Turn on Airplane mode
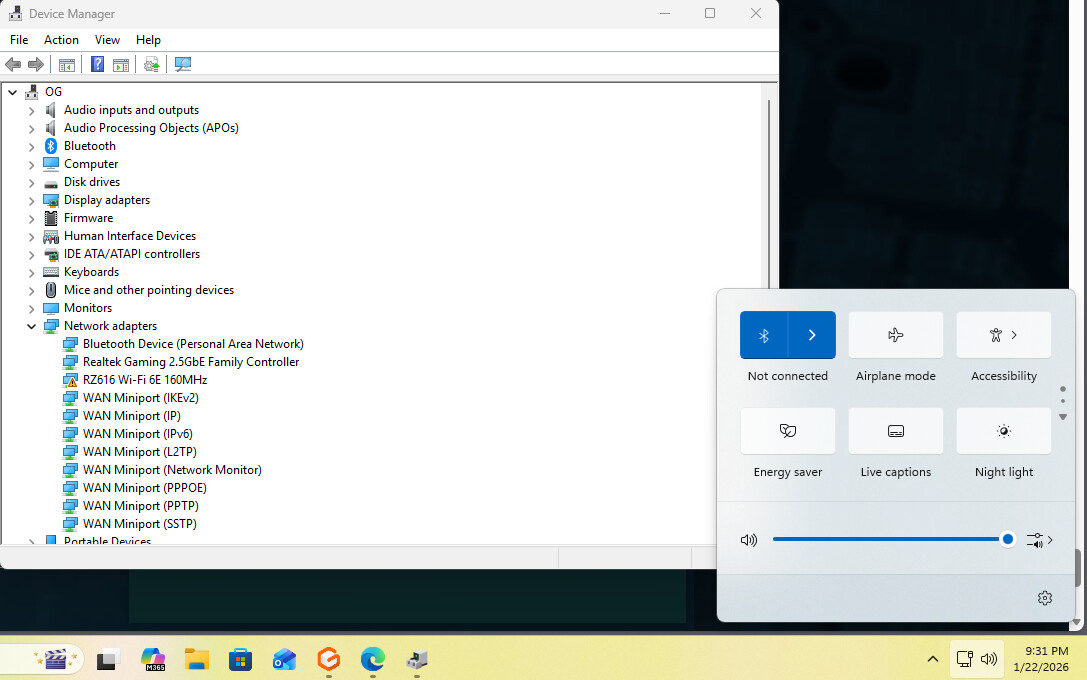This screenshot has height=680, width=1087. click(x=895, y=335)
